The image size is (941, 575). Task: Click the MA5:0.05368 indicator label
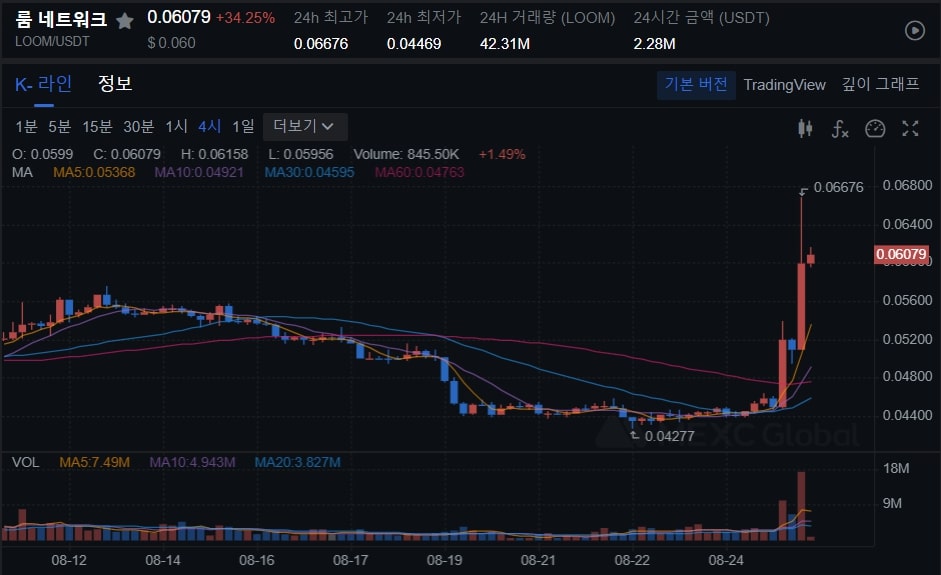tap(94, 173)
